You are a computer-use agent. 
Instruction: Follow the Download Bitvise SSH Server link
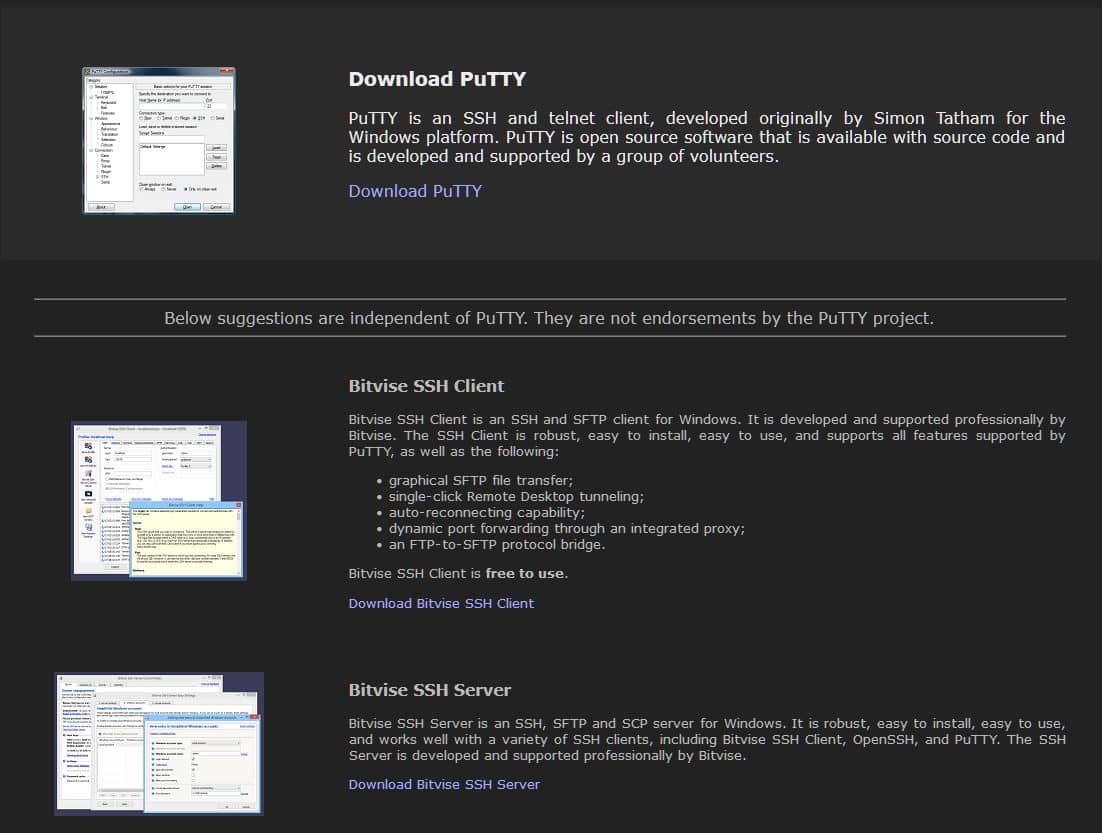click(444, 784)
